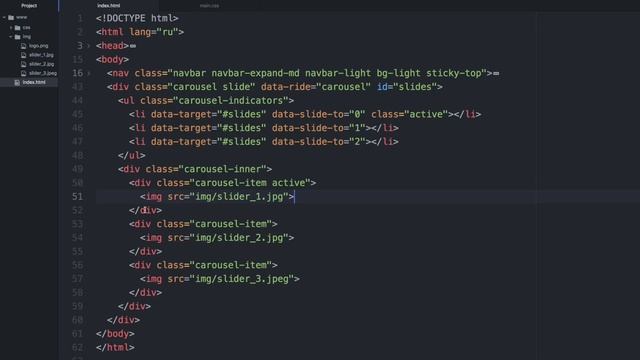Click the opening body tag on line 15
640x360 pixels.
click(113, 60)
